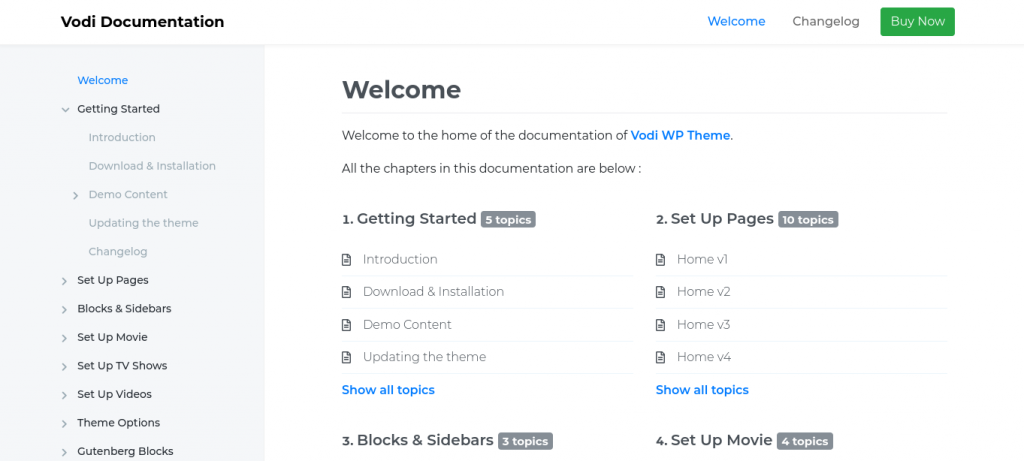Open Changelog in the top navigation
The height and width of the screenshot is (461, 1024).
(825, 22)
